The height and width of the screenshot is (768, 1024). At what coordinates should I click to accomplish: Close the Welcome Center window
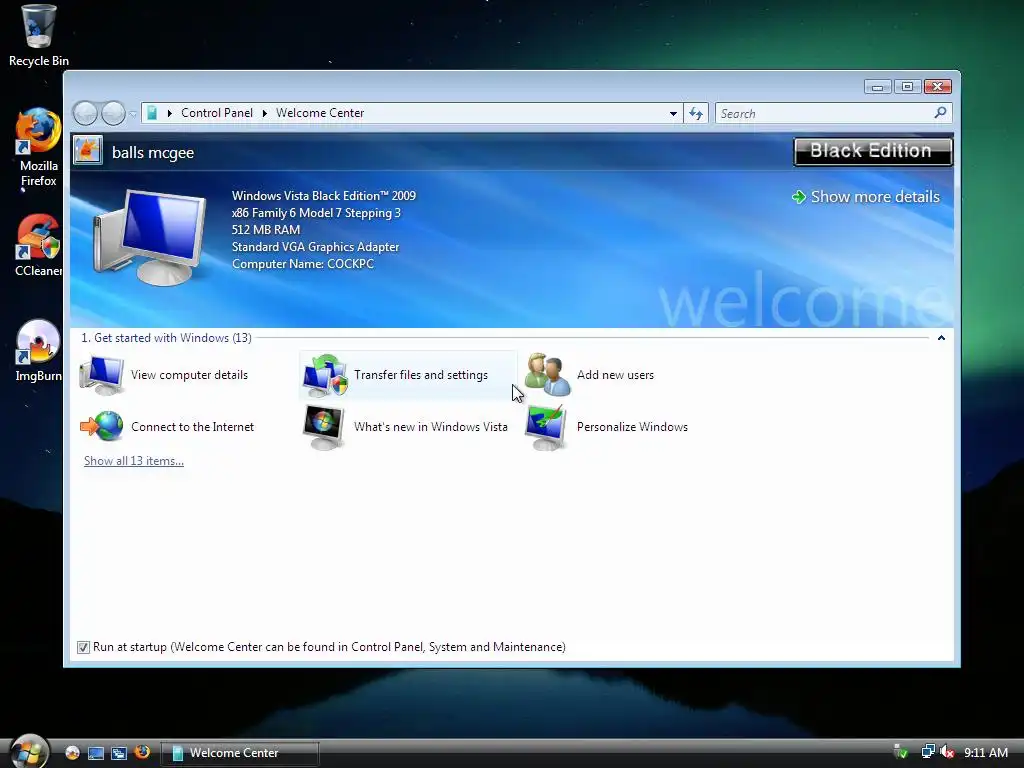[x=938, y=87]
